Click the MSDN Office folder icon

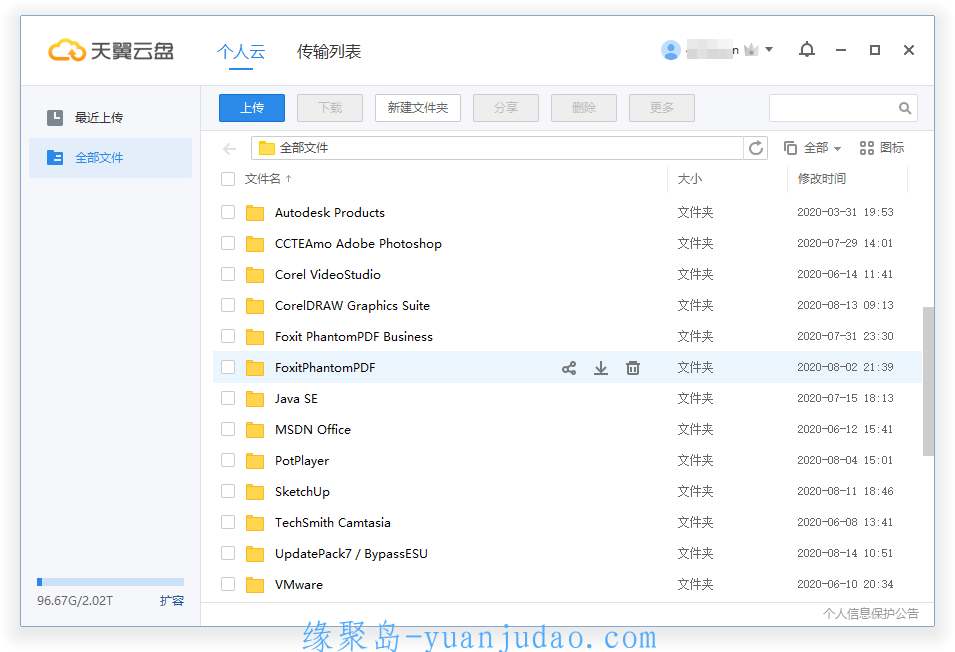coord(255,430)
